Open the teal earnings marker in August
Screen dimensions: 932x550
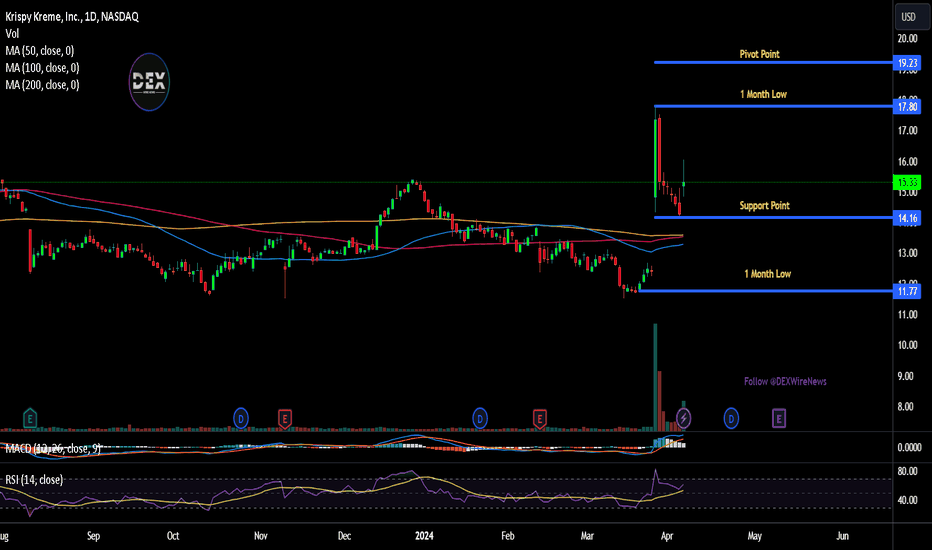30,419
